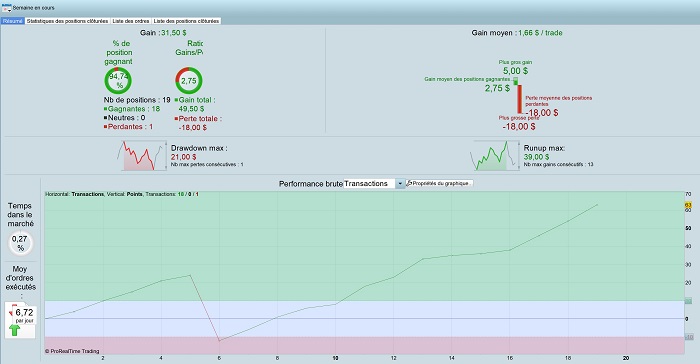Click the green up arrow under 6,72 par jour

click(x=15, y=330)
